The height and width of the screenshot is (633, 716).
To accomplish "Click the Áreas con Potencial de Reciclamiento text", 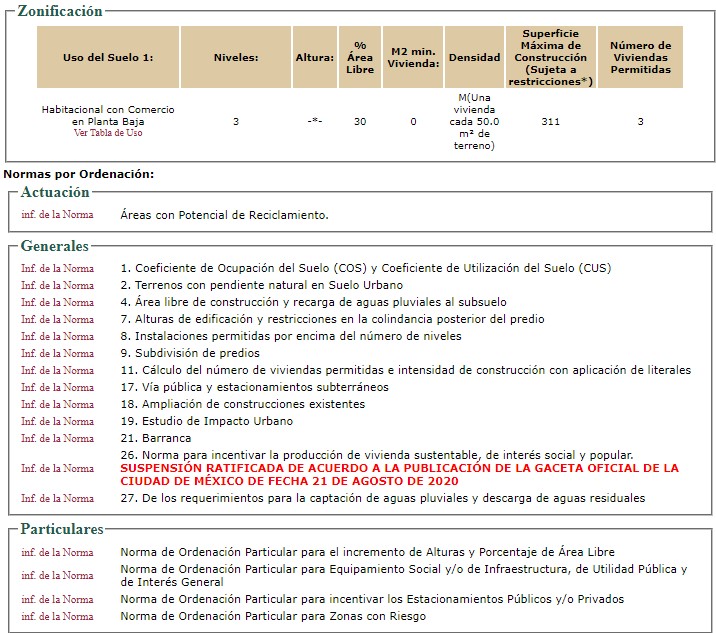I will tap(224, 215).
